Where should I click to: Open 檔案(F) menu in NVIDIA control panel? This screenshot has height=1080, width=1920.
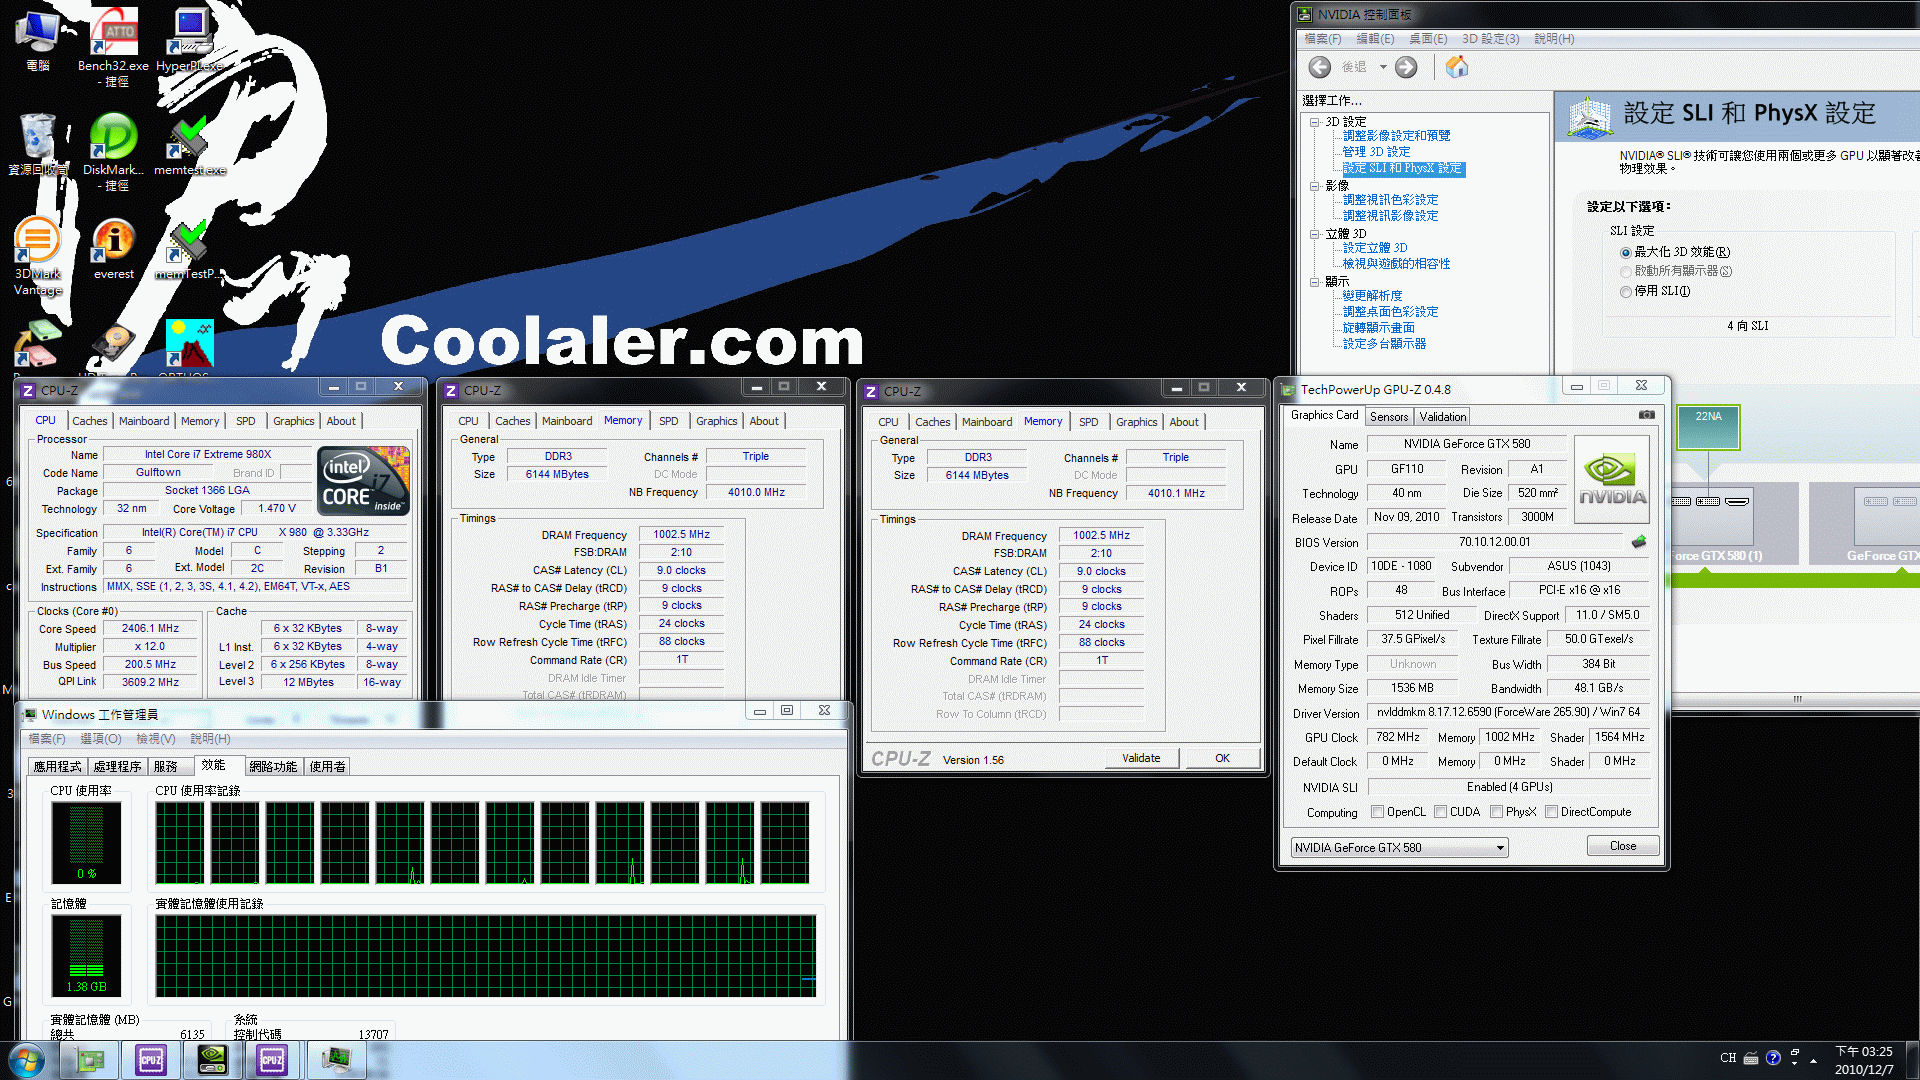pos(1322,39)
